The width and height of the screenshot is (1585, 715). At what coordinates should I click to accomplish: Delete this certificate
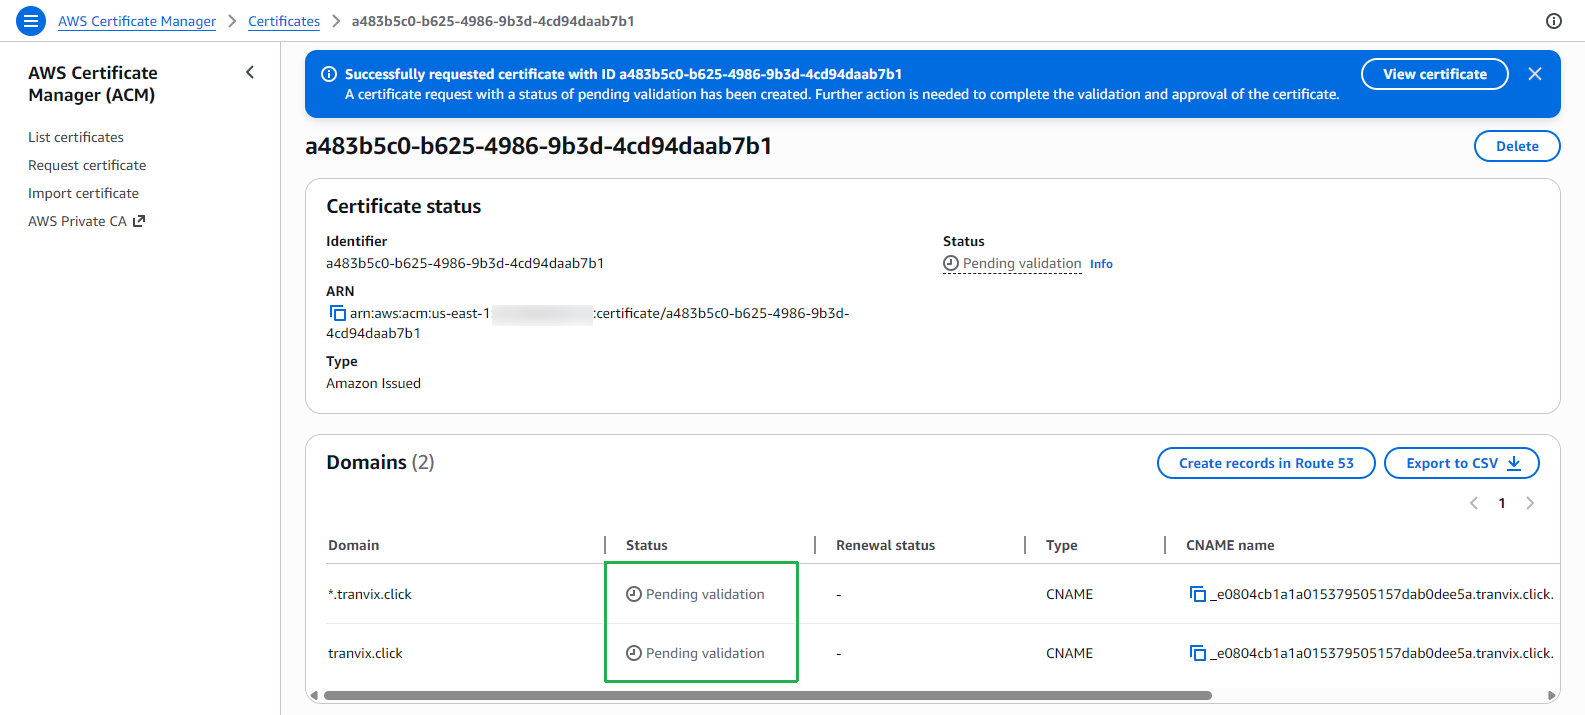click(x=1517, y=146)
